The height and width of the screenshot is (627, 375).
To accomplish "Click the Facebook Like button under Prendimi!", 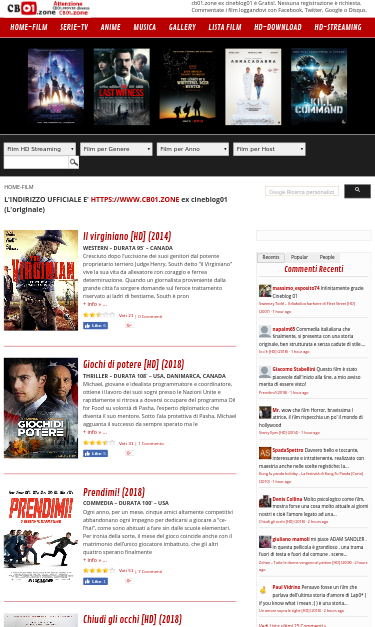I will coord(96,582).
